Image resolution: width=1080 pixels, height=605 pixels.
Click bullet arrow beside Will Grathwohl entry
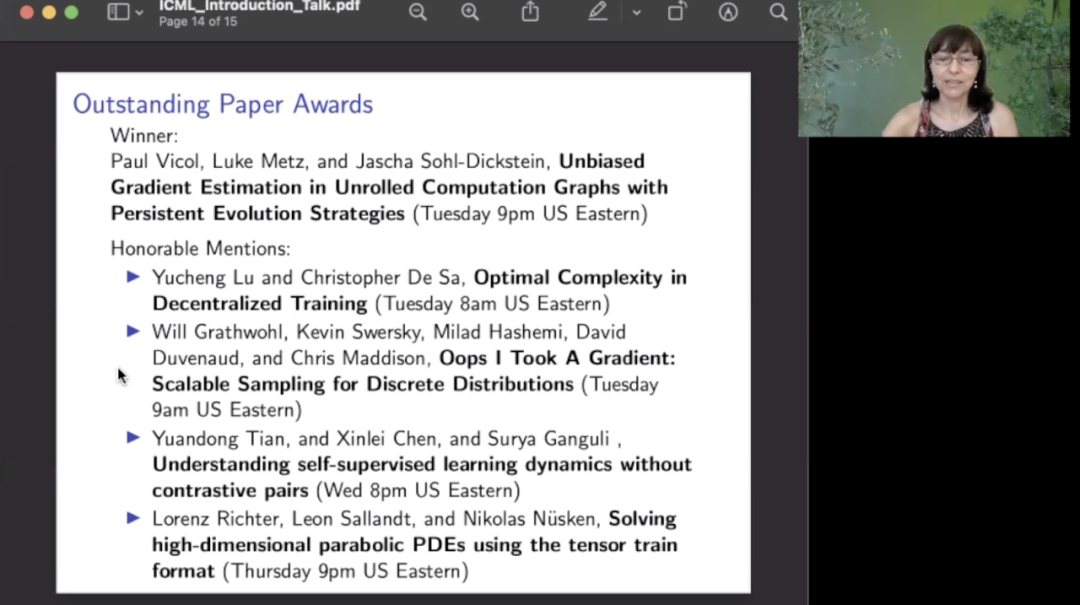(133, 331)
